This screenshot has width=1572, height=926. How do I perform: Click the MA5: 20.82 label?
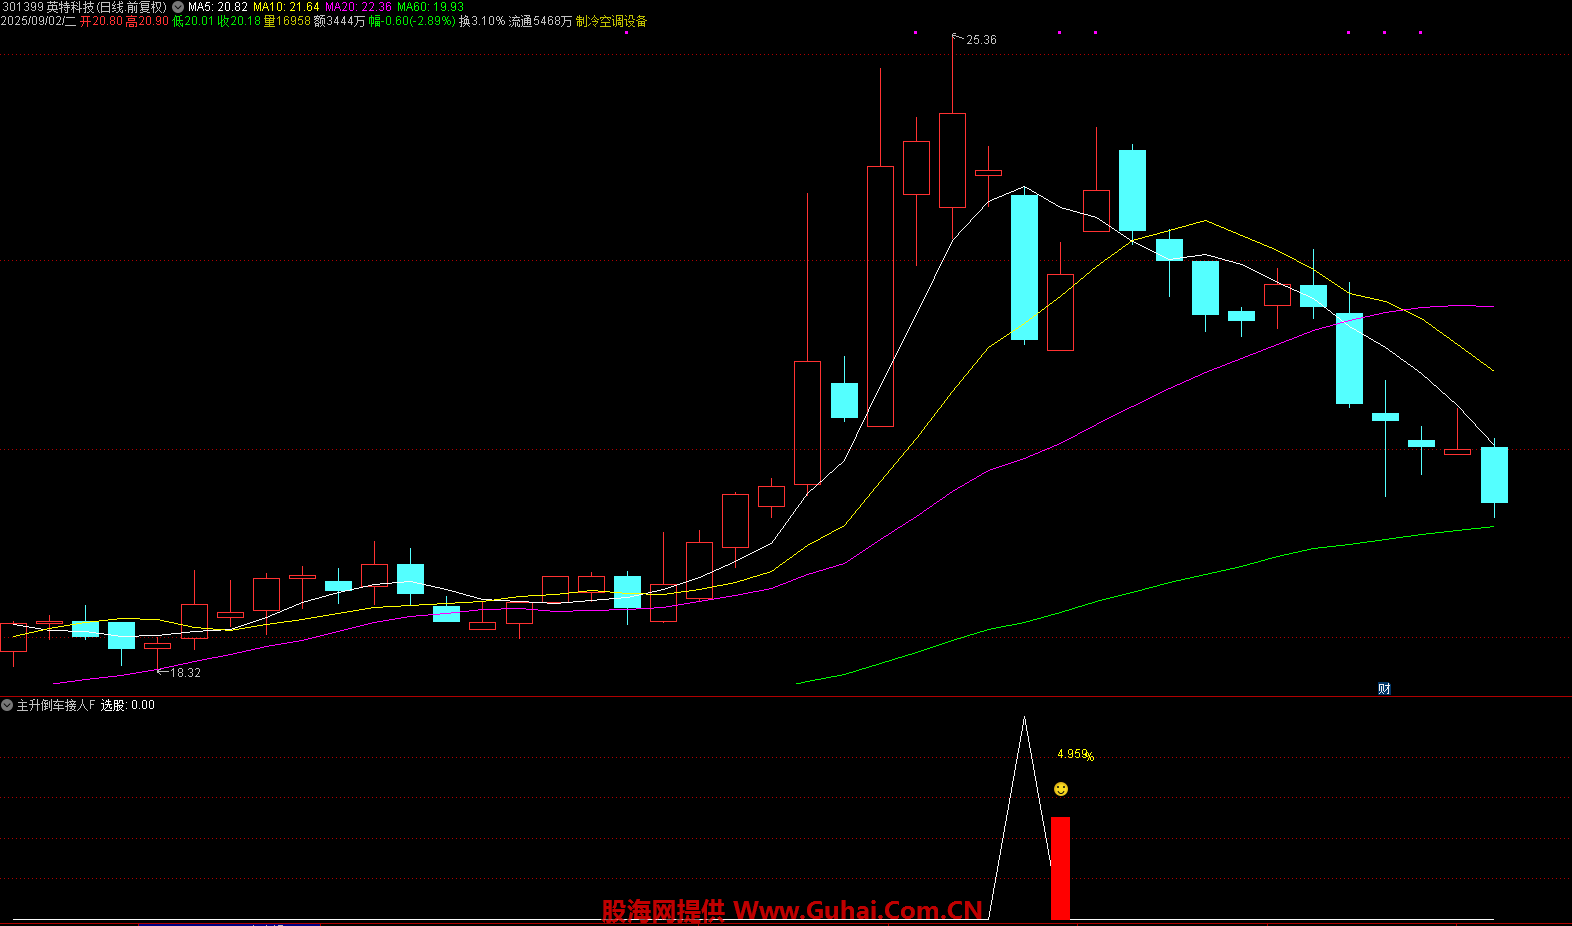click(x=218, y=7)
